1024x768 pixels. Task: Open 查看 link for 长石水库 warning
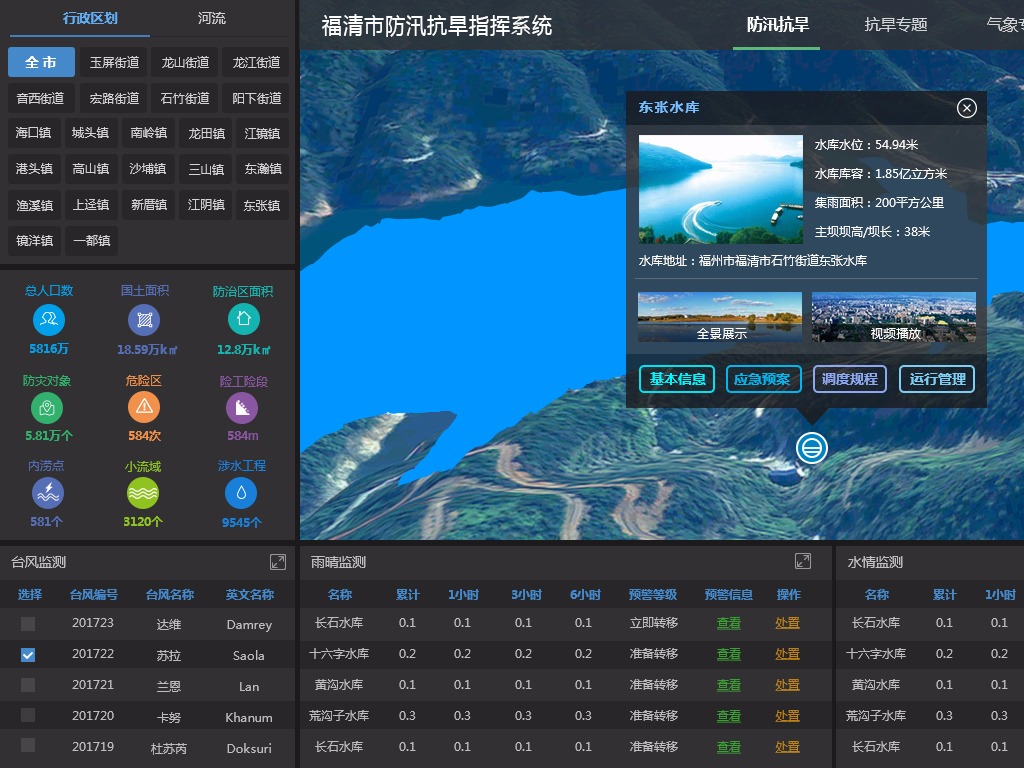(x=728, y=623)
